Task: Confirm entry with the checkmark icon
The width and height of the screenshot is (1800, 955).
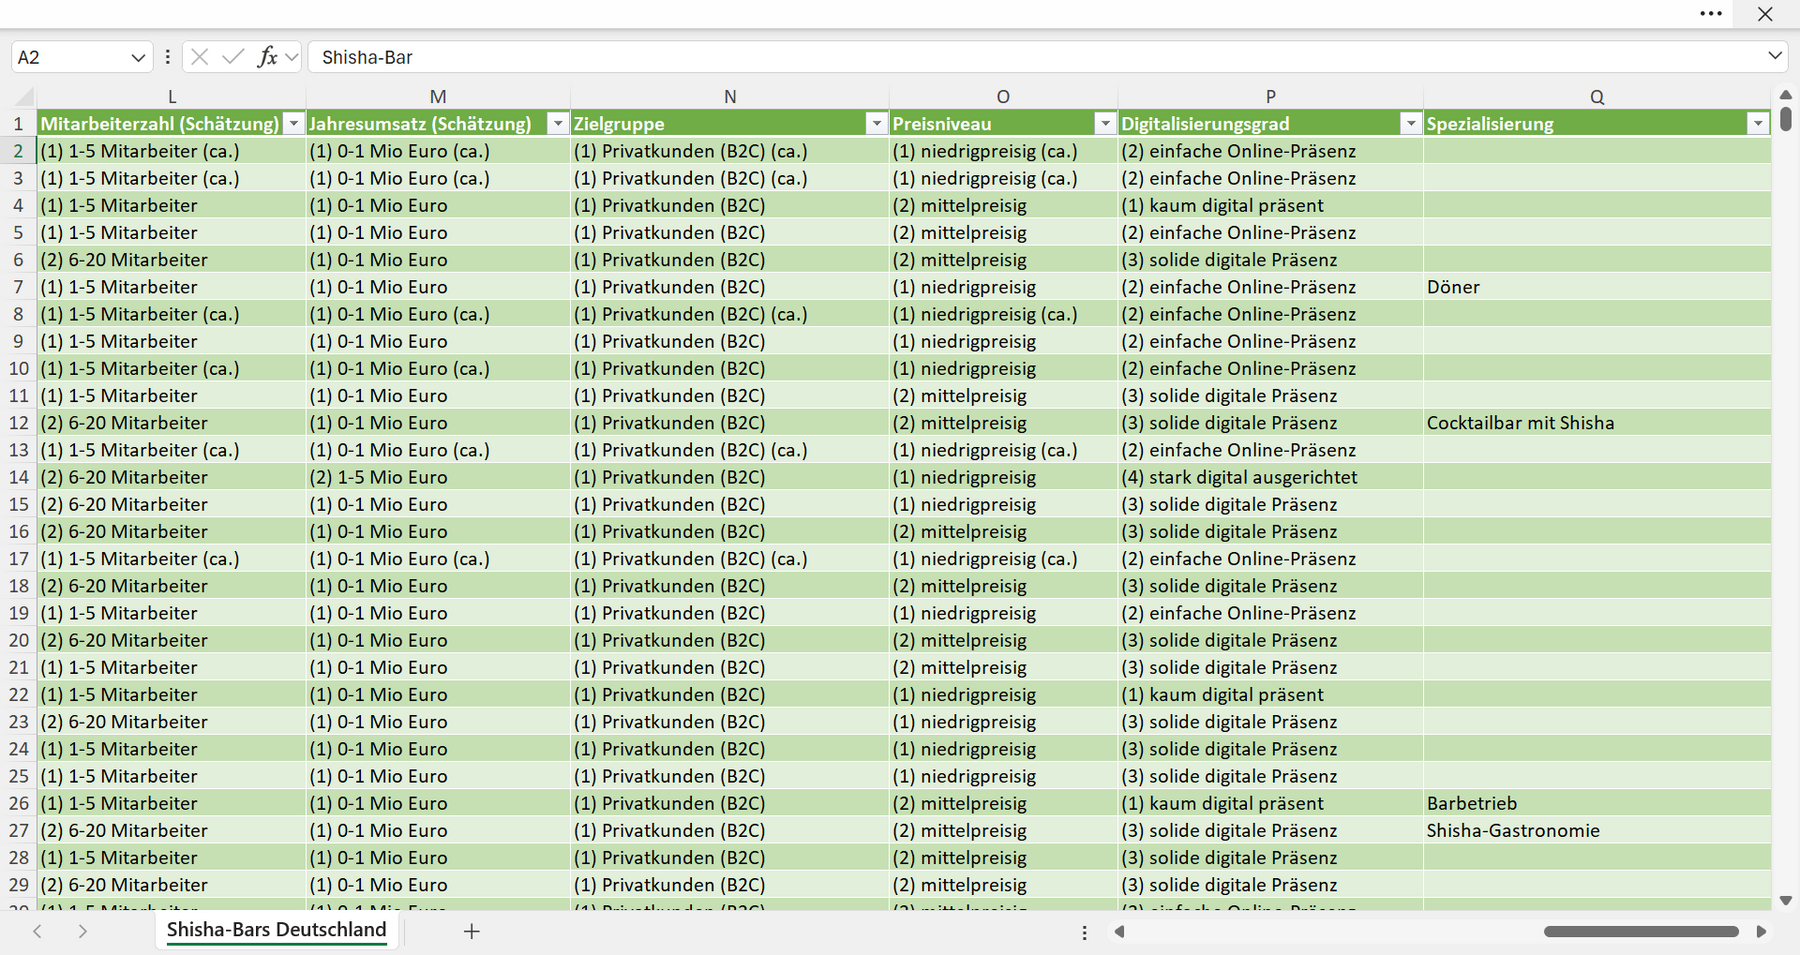Action: [233, 57]
